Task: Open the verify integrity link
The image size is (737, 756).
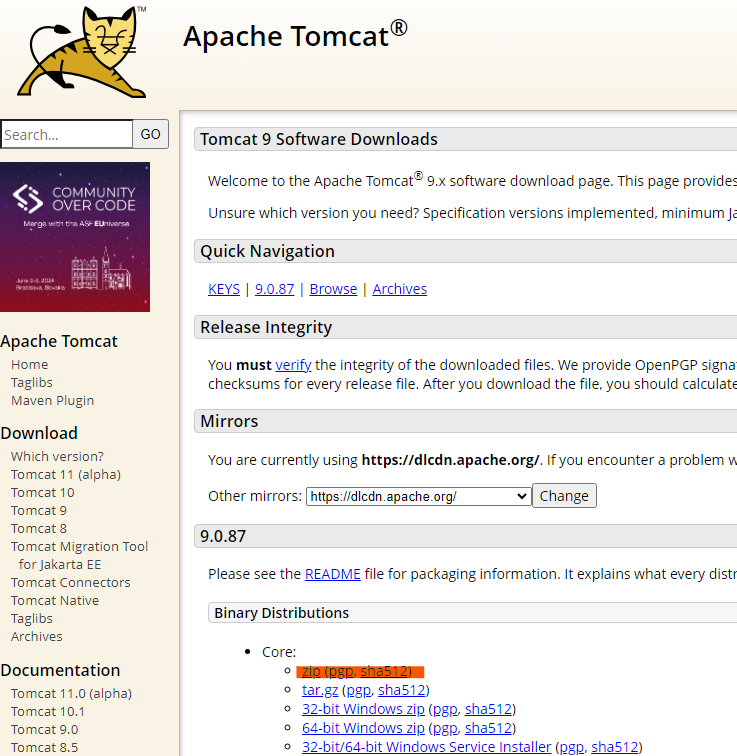Action: tap(293, 365)
